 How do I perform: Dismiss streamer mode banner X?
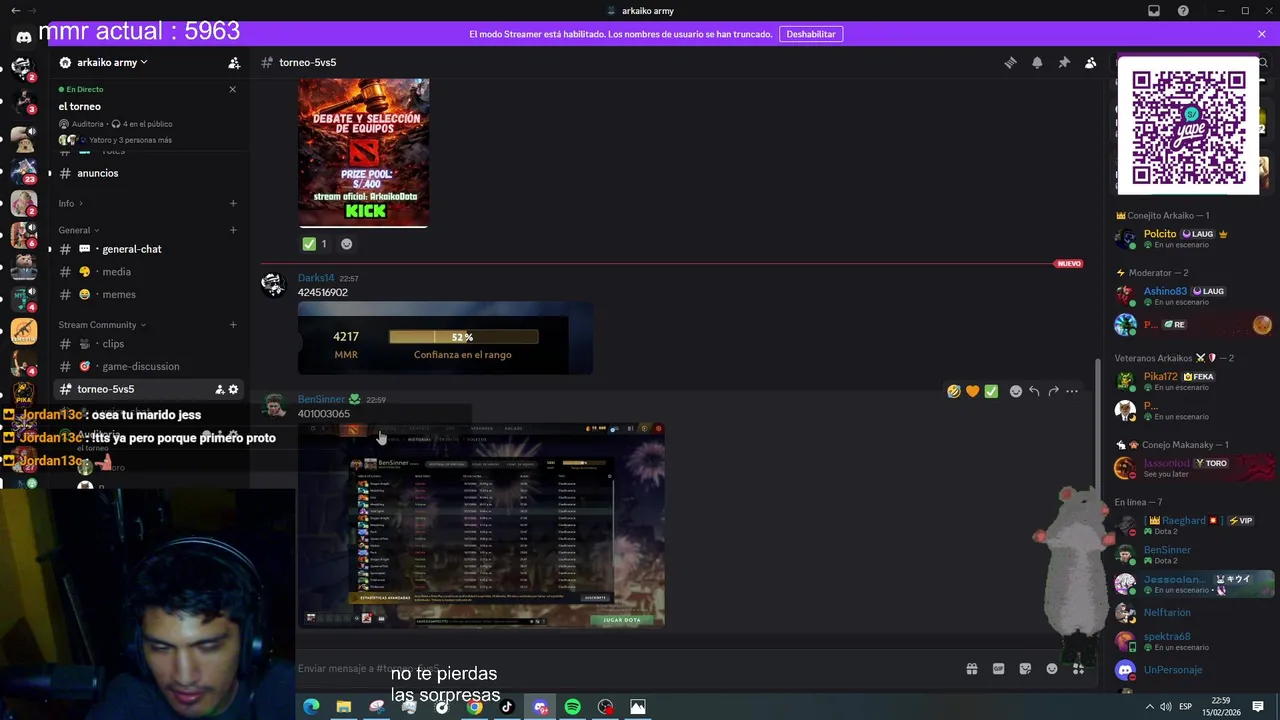pos(1262,34)
